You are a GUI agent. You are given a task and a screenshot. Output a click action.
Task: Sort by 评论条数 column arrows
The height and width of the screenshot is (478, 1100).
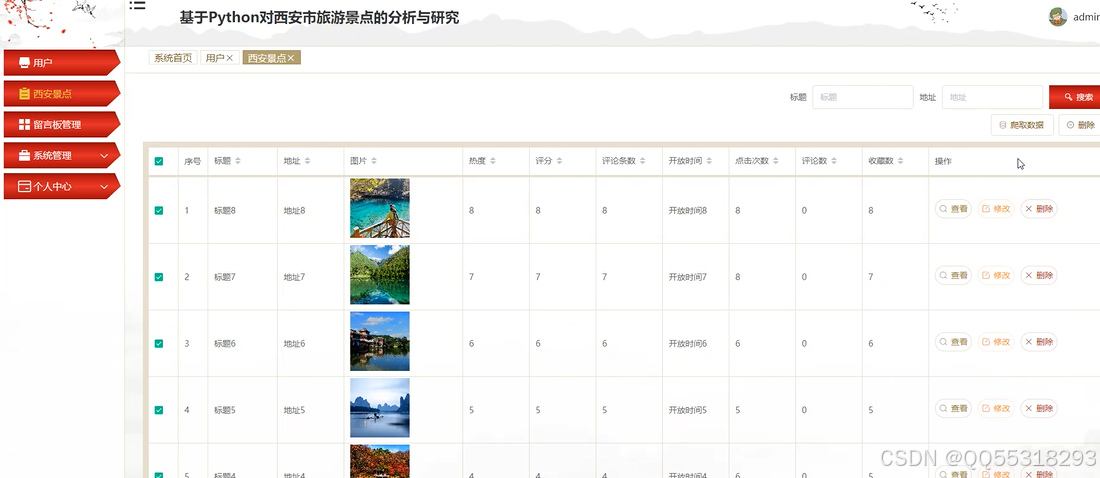[643, 161]
